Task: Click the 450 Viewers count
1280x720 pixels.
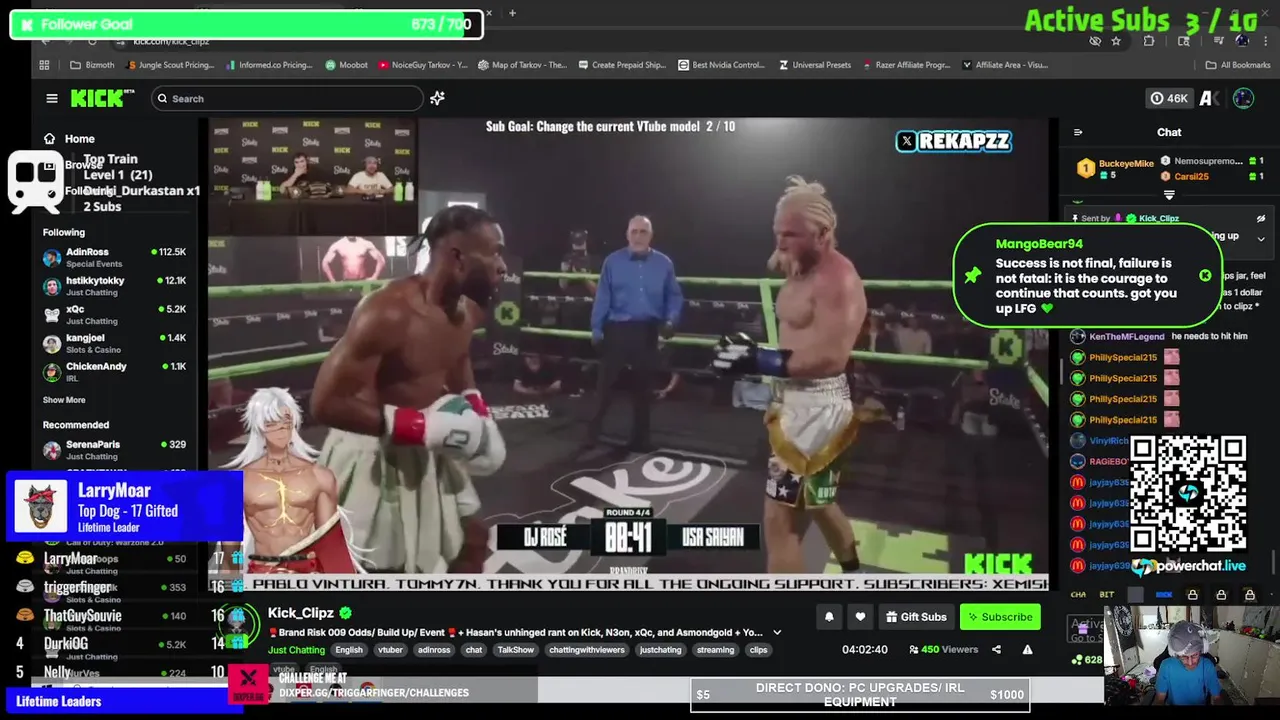Action: 943,650
